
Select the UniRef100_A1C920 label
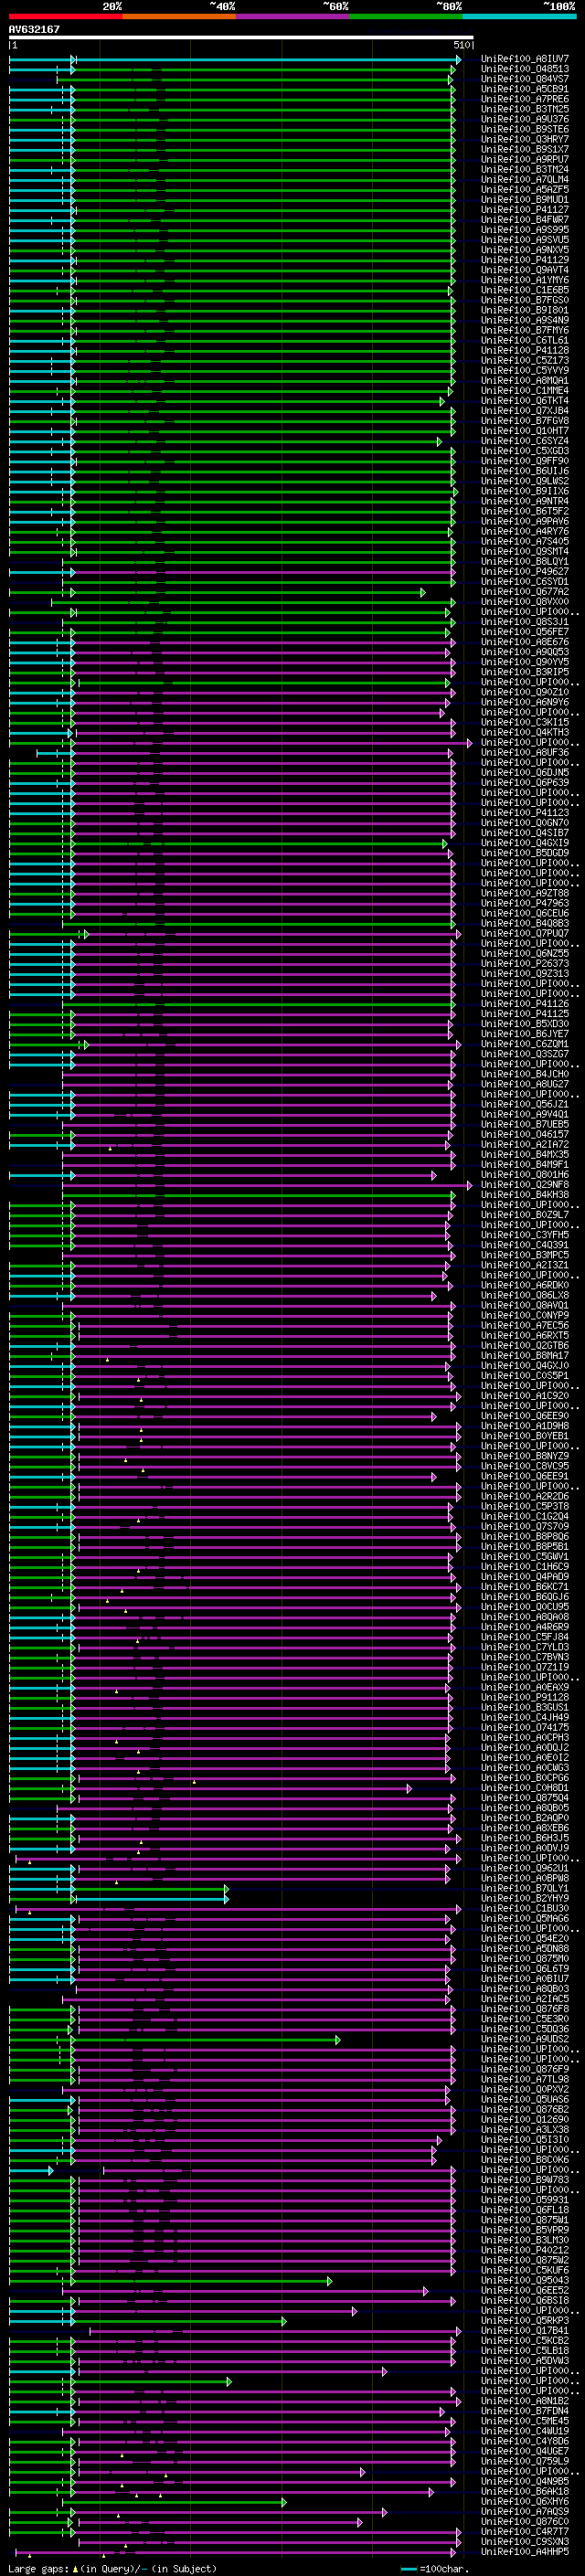[x=524, y=1395]
